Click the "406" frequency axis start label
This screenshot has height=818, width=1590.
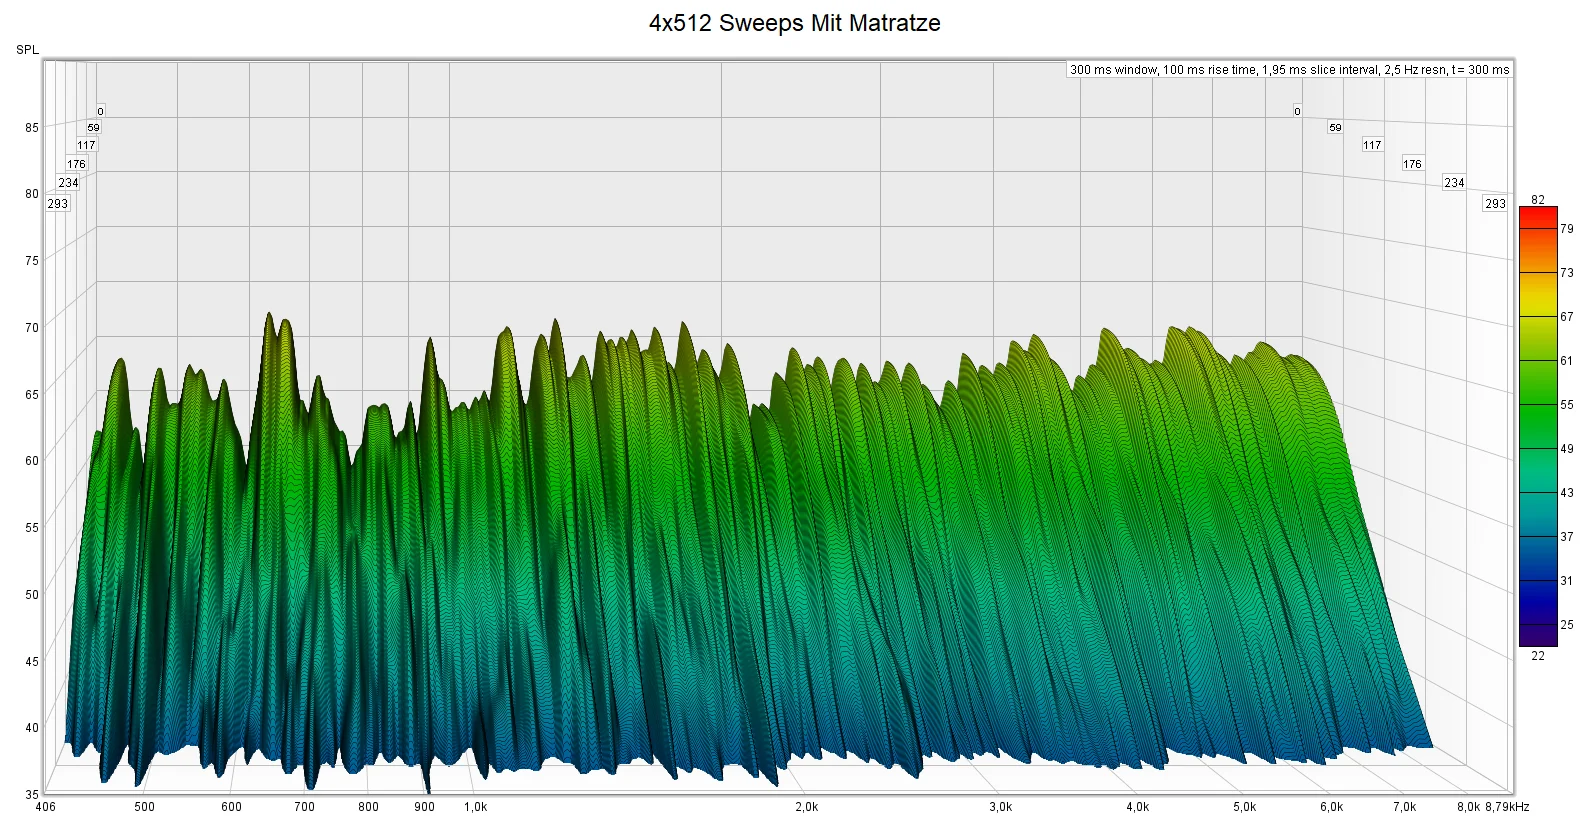[46, 807]
